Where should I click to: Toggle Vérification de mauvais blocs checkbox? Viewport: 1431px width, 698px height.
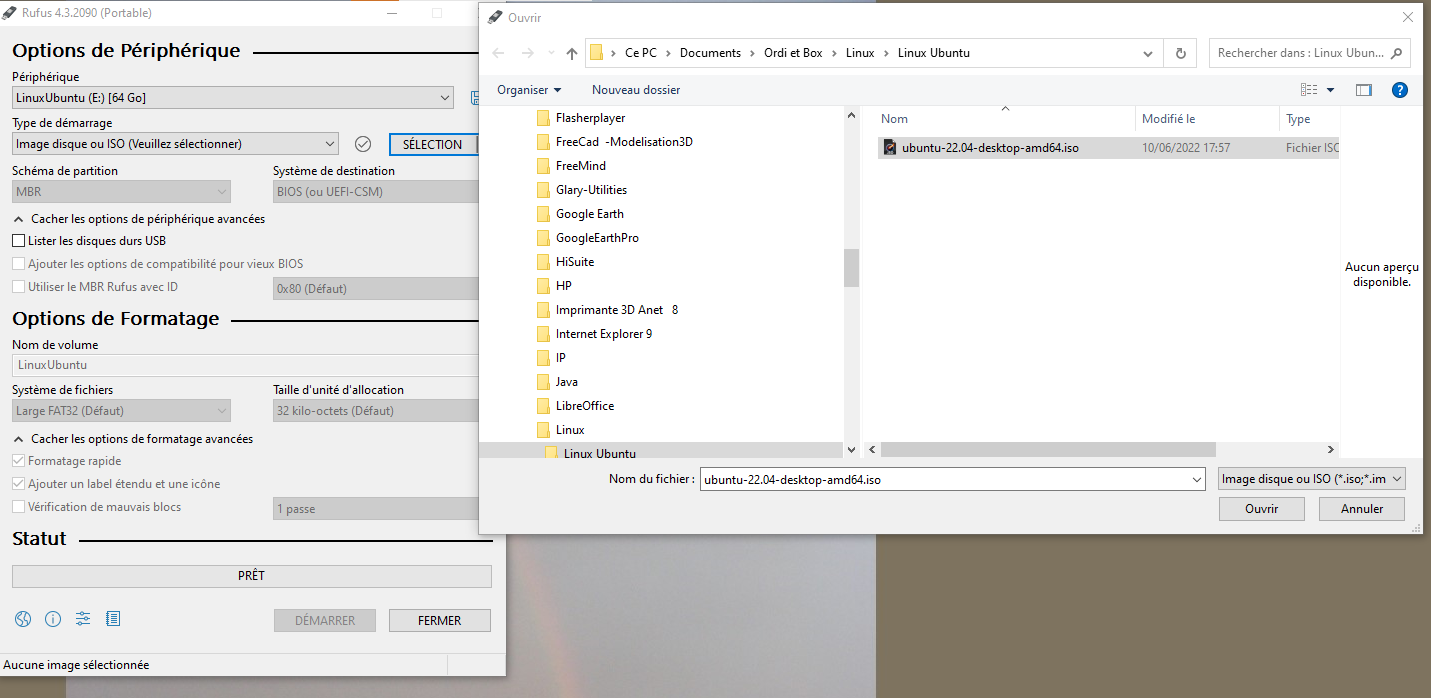(18, 507)
